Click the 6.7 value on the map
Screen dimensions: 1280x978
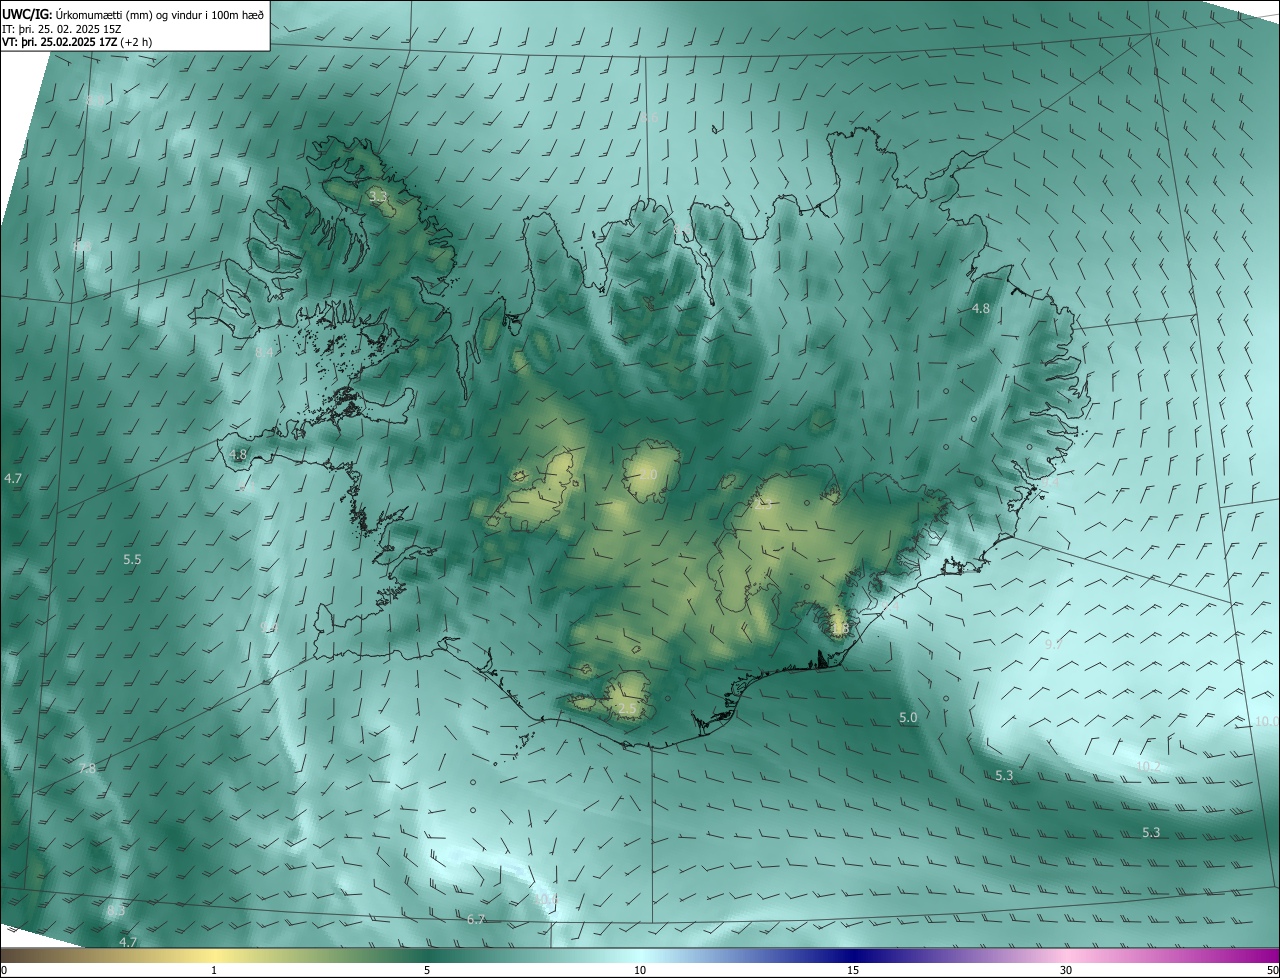[x=476, y=919]
